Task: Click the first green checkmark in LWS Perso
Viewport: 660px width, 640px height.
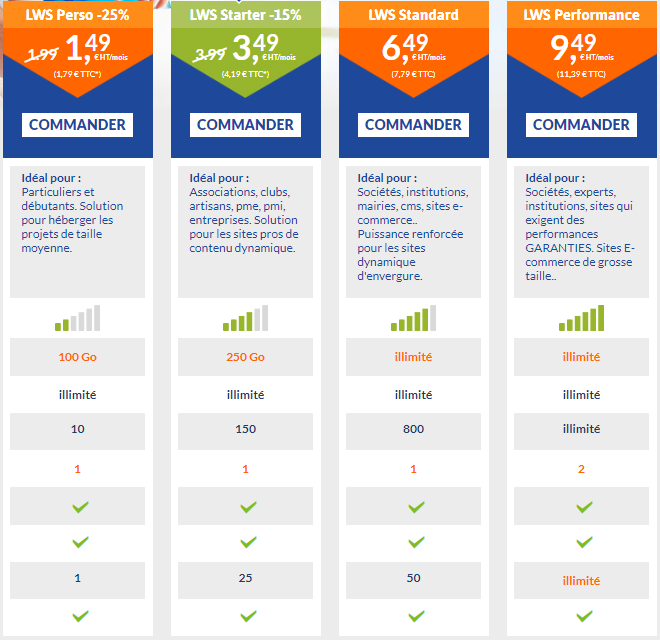Action: click(x=80, y=507)
